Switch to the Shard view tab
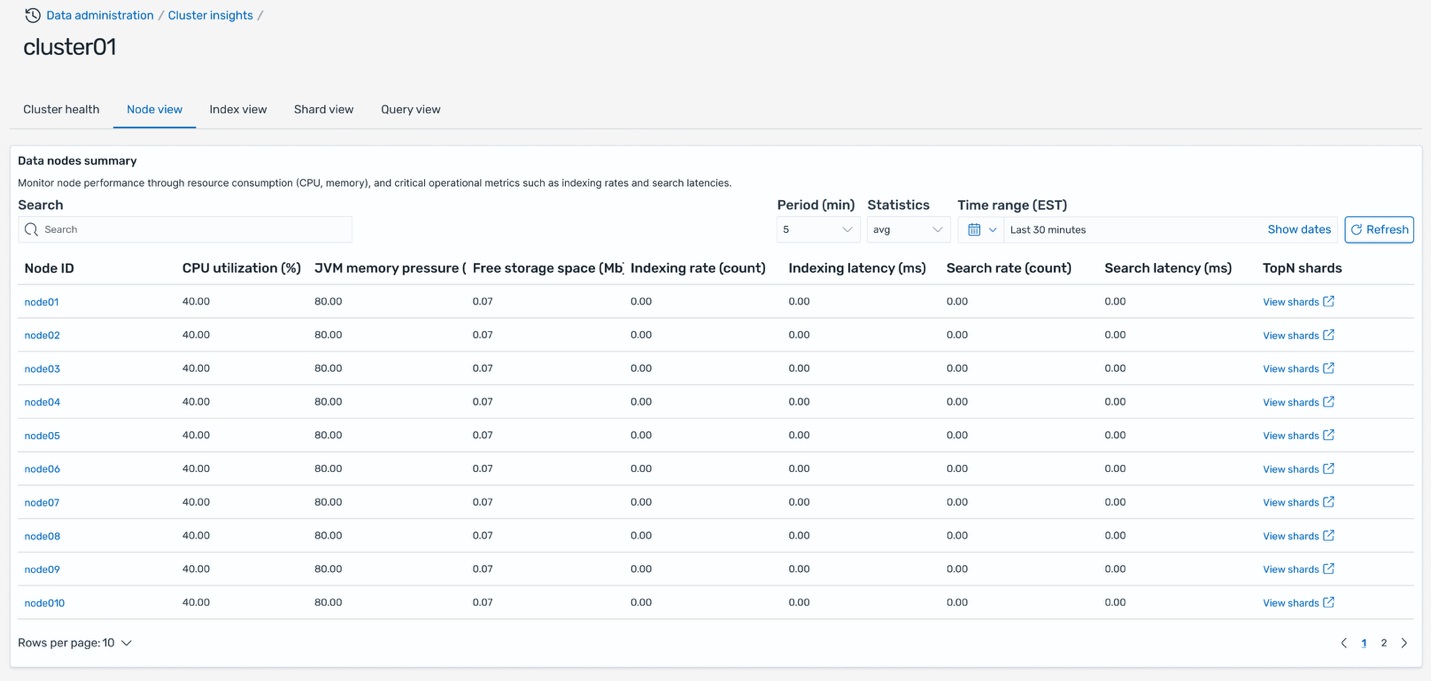The width and height of the screenshot is (1431, 681). click(x=323, y=110)
